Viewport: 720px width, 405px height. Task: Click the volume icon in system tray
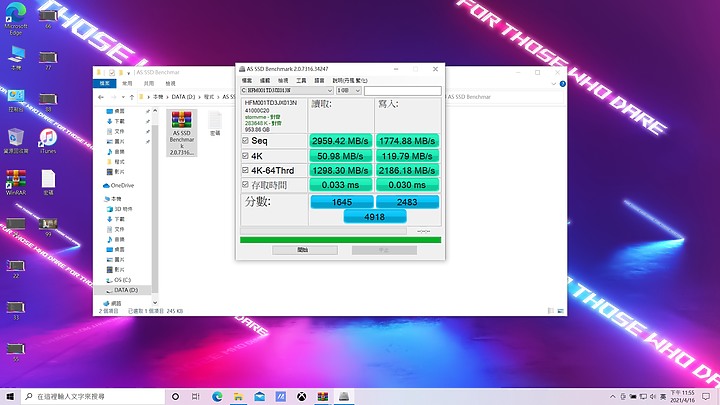pyautogui.click(x=652, y=396)
